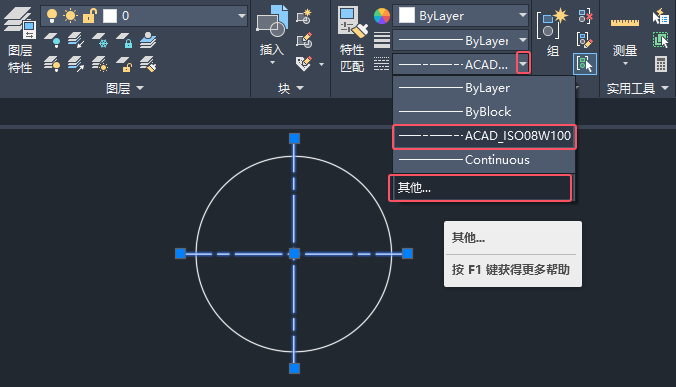Viewport: 676px width, 387px height.
Task: Click the object color wheel icon
Action: [x=382, y=16]
